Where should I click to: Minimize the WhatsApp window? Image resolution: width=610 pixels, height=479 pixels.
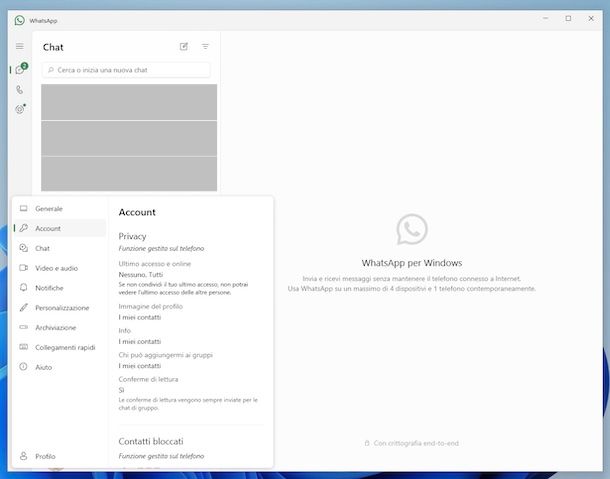(545, 18)
